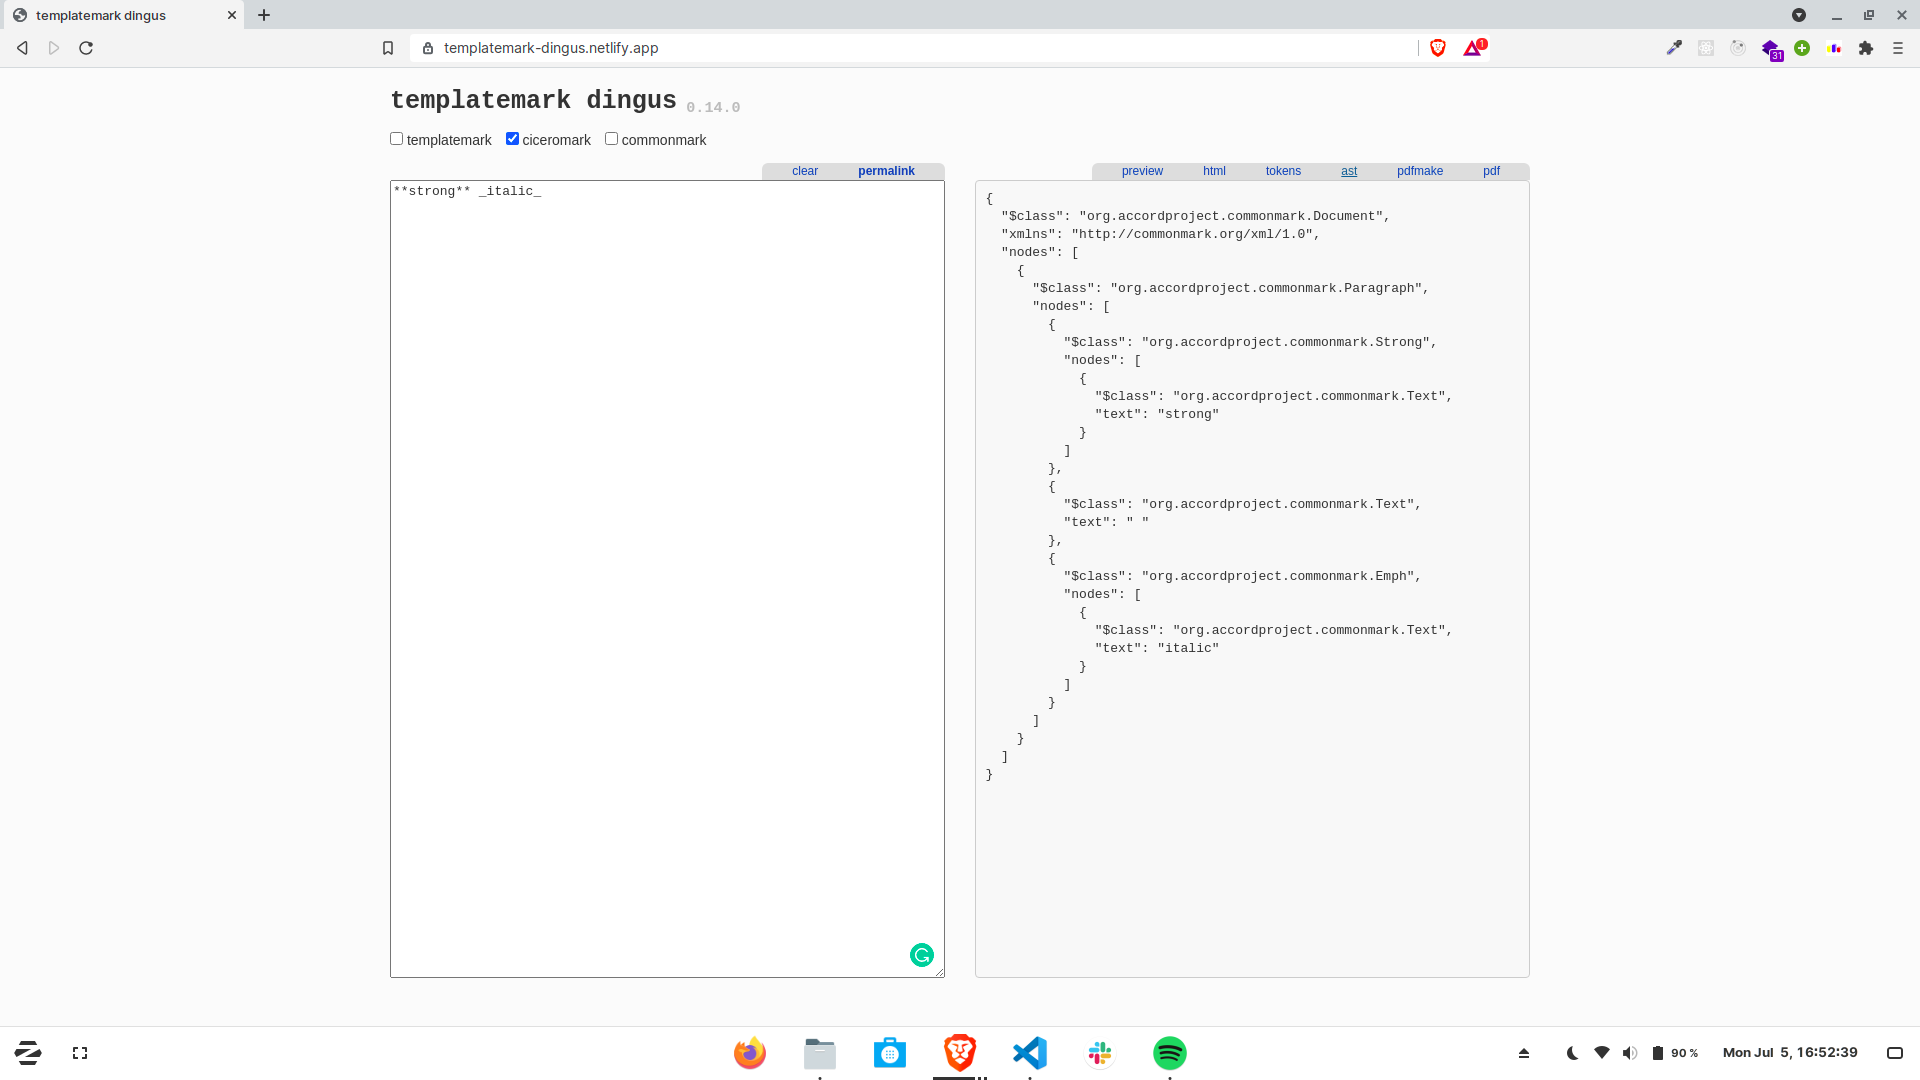The height and width of the screenshot is (1080, 1920).
Task: Click the Grammarly icon in the text area
Action: [x=921, y=955]
